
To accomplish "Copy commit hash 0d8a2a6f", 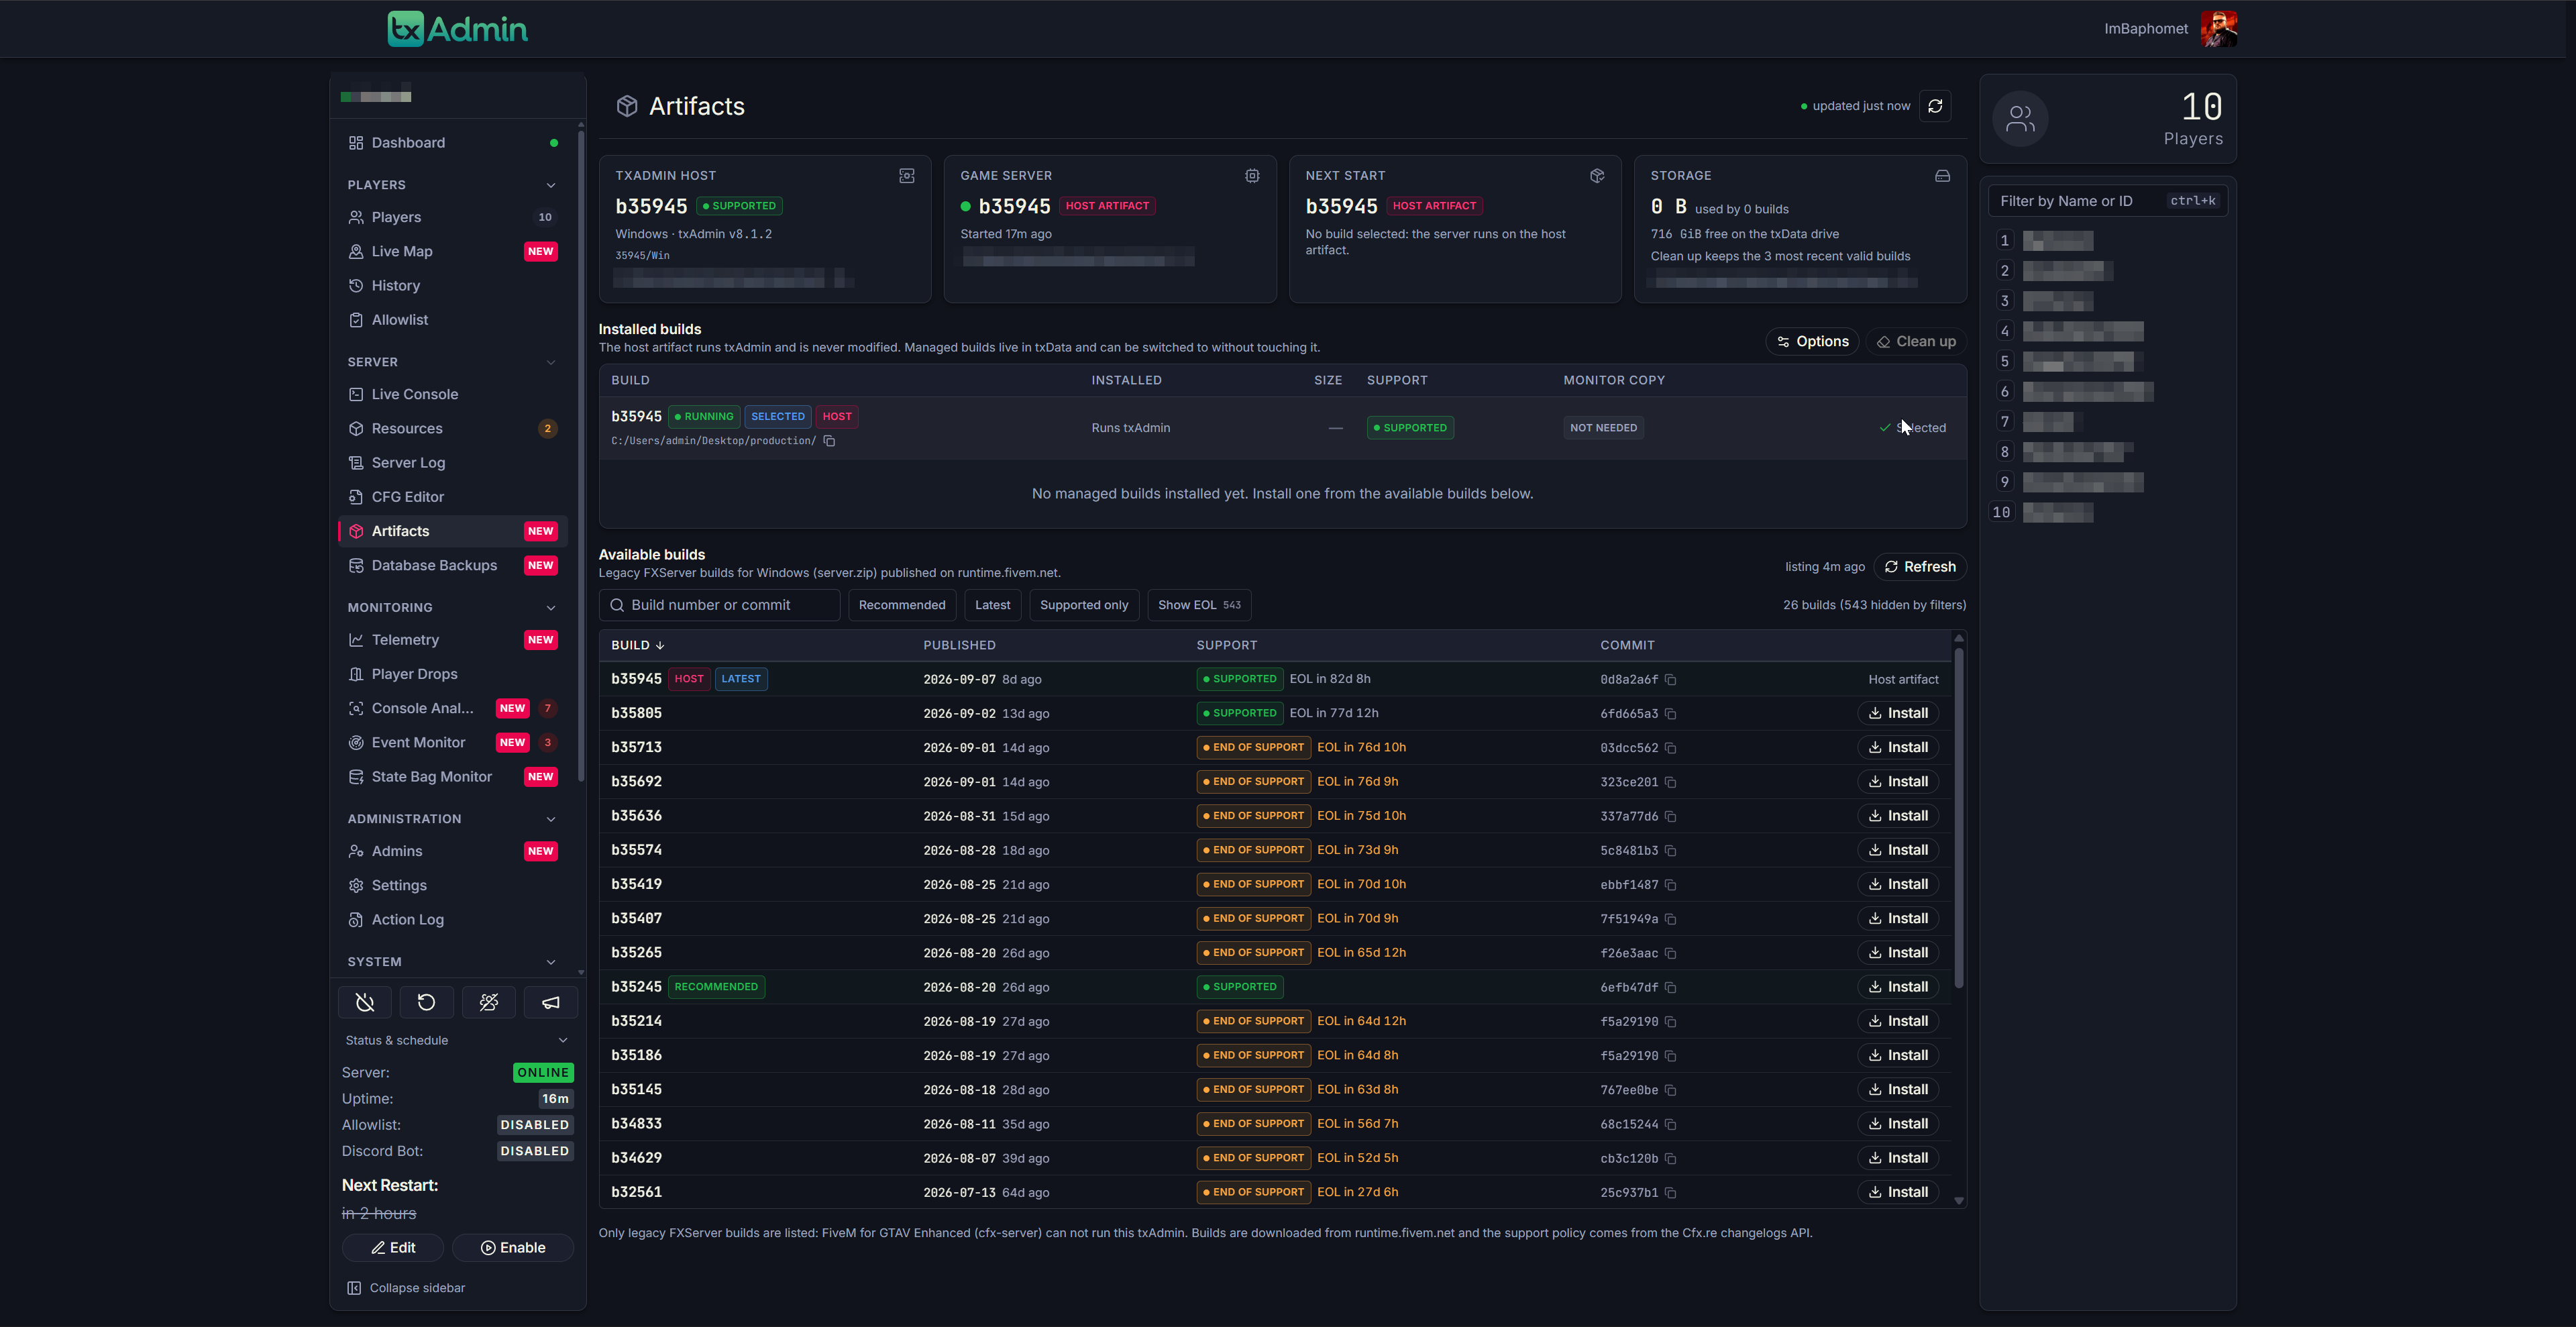I will click(1670, 680).
